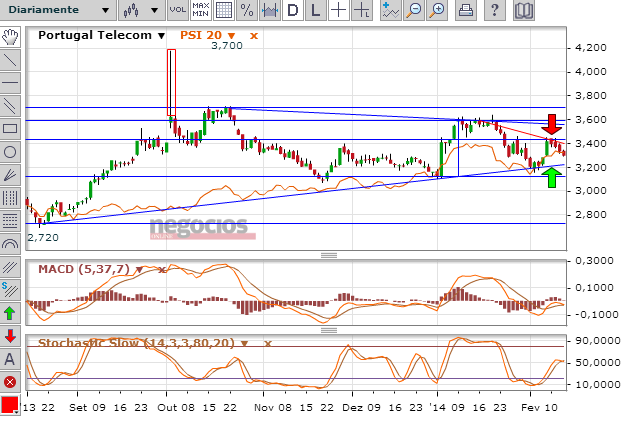Grab the splitter handle above Stochastic panel
The image size is (630, 421).
329,330
